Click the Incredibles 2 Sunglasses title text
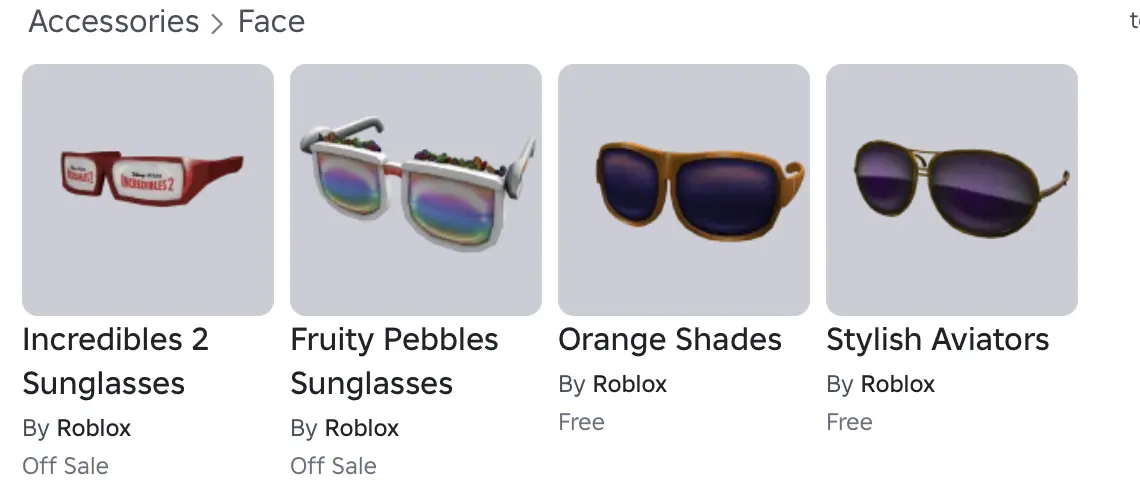This screenshot has height=504, width=1140. tap(115, 361)
